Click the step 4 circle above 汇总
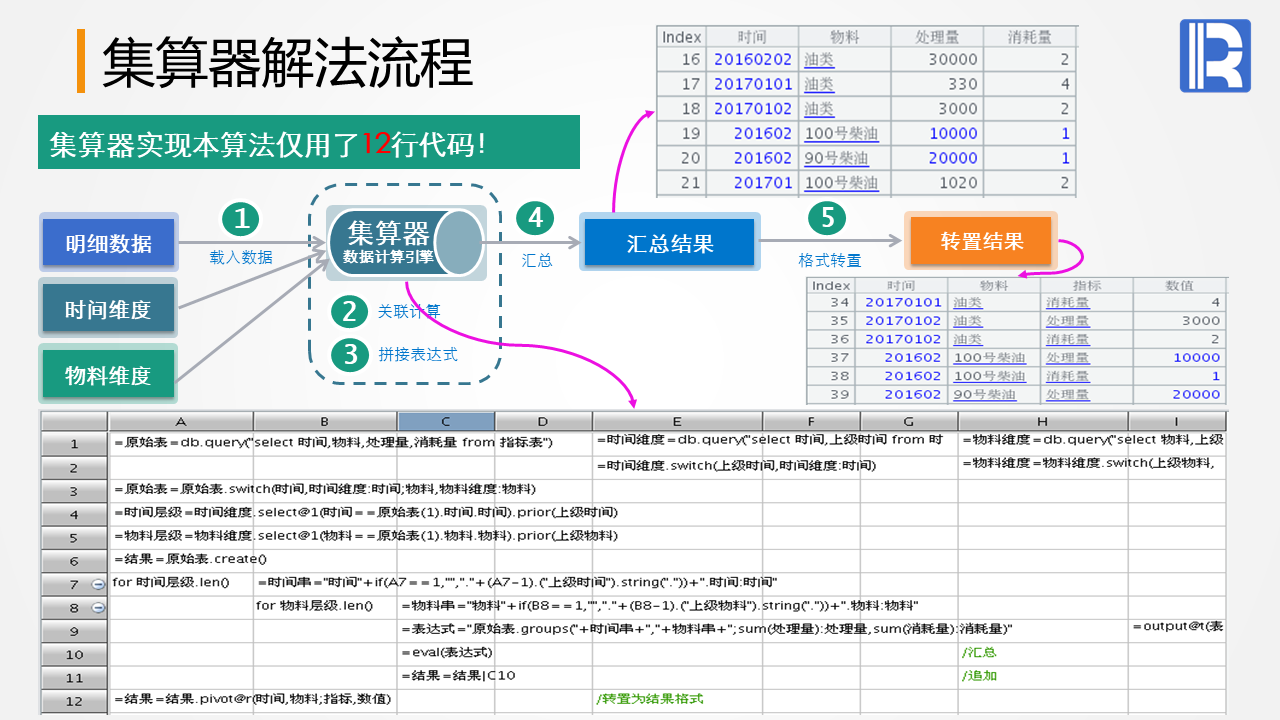Viewport: 1280px width, 720px height. pyautogui.click(x=535, y=219)
